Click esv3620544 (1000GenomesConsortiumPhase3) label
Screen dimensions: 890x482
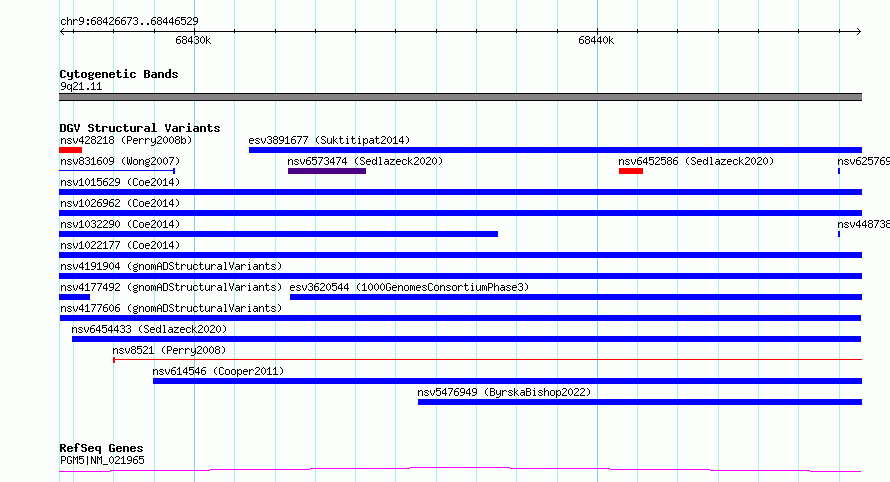[x=409, y=287]
